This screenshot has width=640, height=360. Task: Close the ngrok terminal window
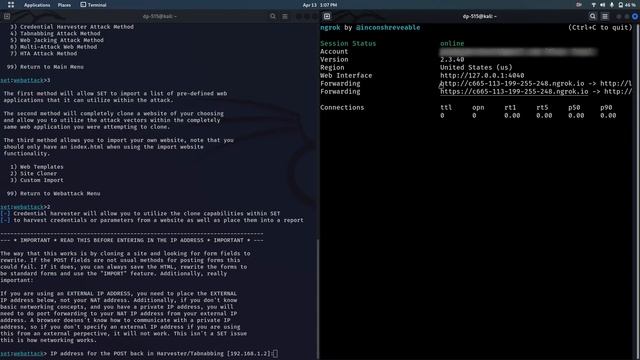click(x=635, y=16)
